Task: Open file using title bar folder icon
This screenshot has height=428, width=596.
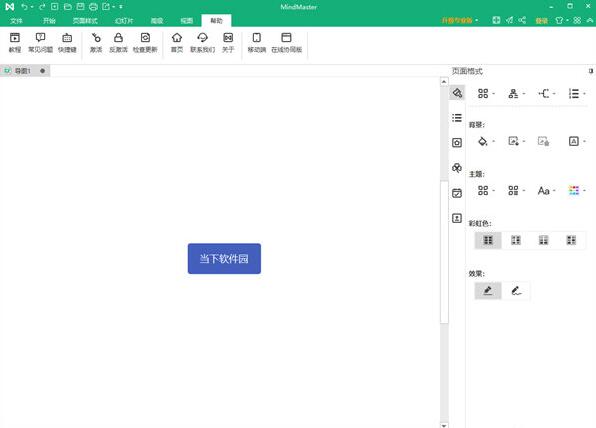Action: click(x=68, y=7)
